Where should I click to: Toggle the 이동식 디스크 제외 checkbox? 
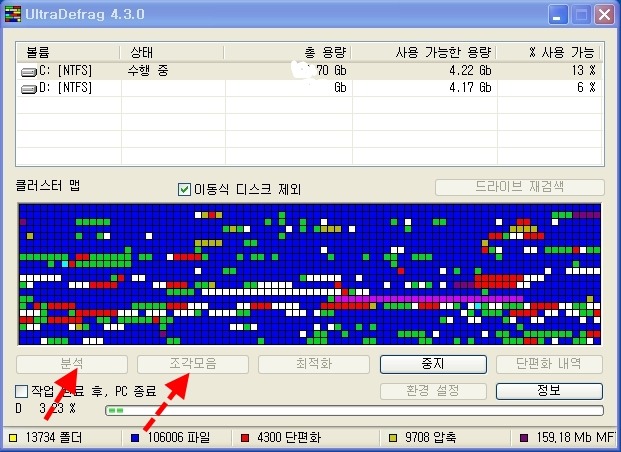184,189
